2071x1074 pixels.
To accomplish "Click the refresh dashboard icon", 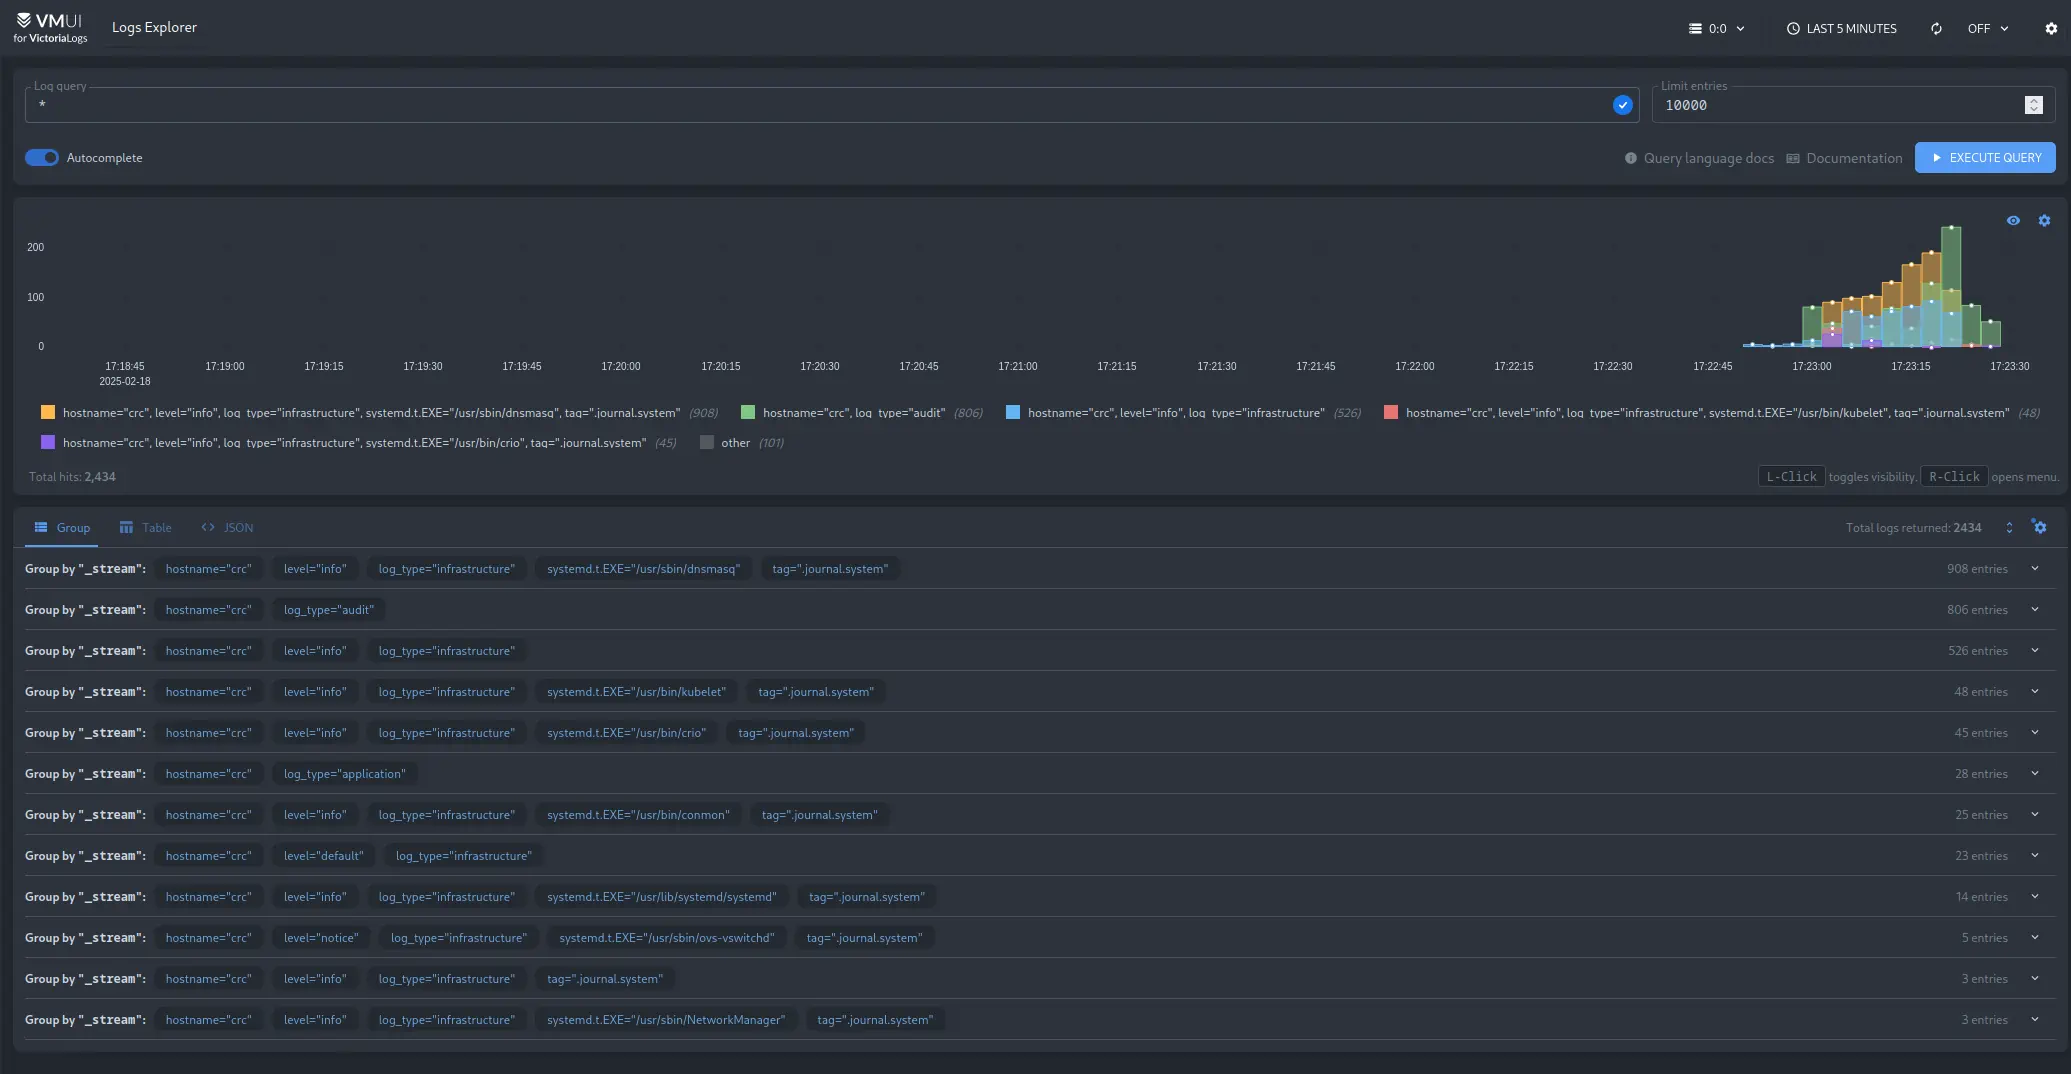I will point(1936,29).
